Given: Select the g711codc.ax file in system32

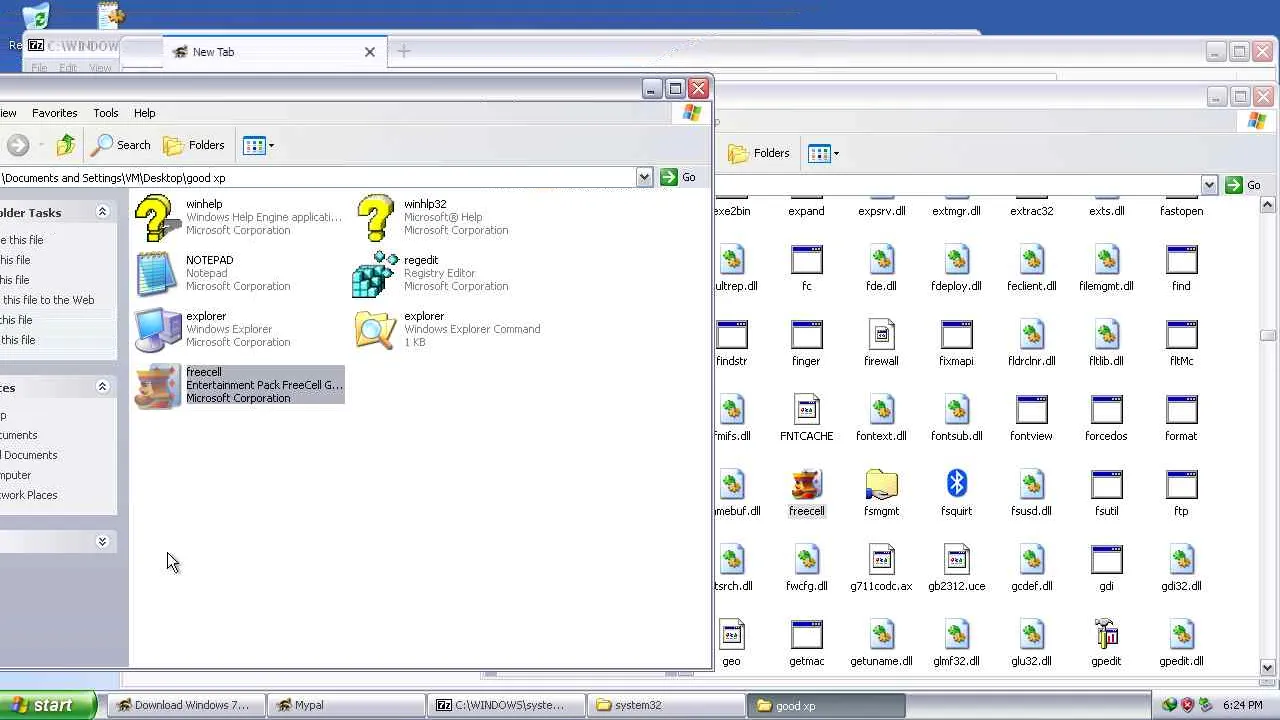Looking at the screenshot, I should pyautogui.click(x=881, y=569).
